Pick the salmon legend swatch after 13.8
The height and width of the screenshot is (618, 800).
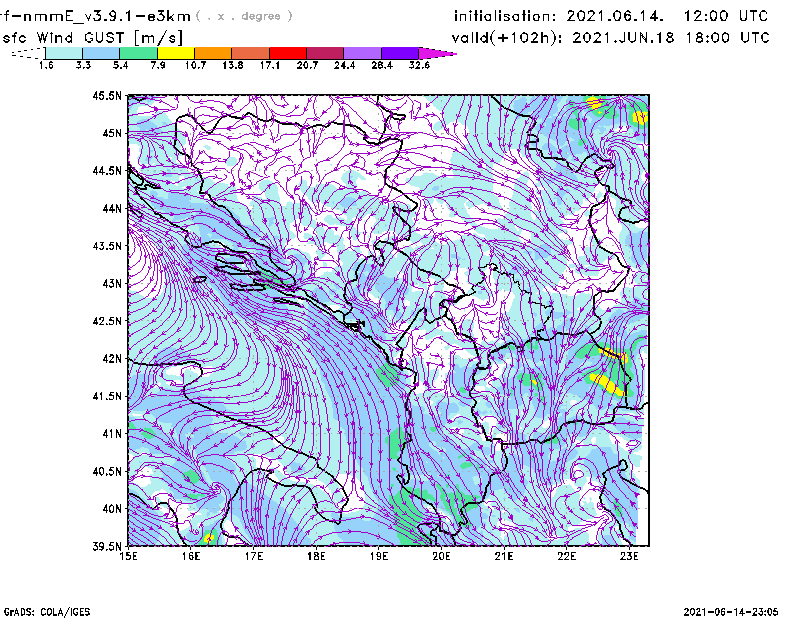point(251,53)
